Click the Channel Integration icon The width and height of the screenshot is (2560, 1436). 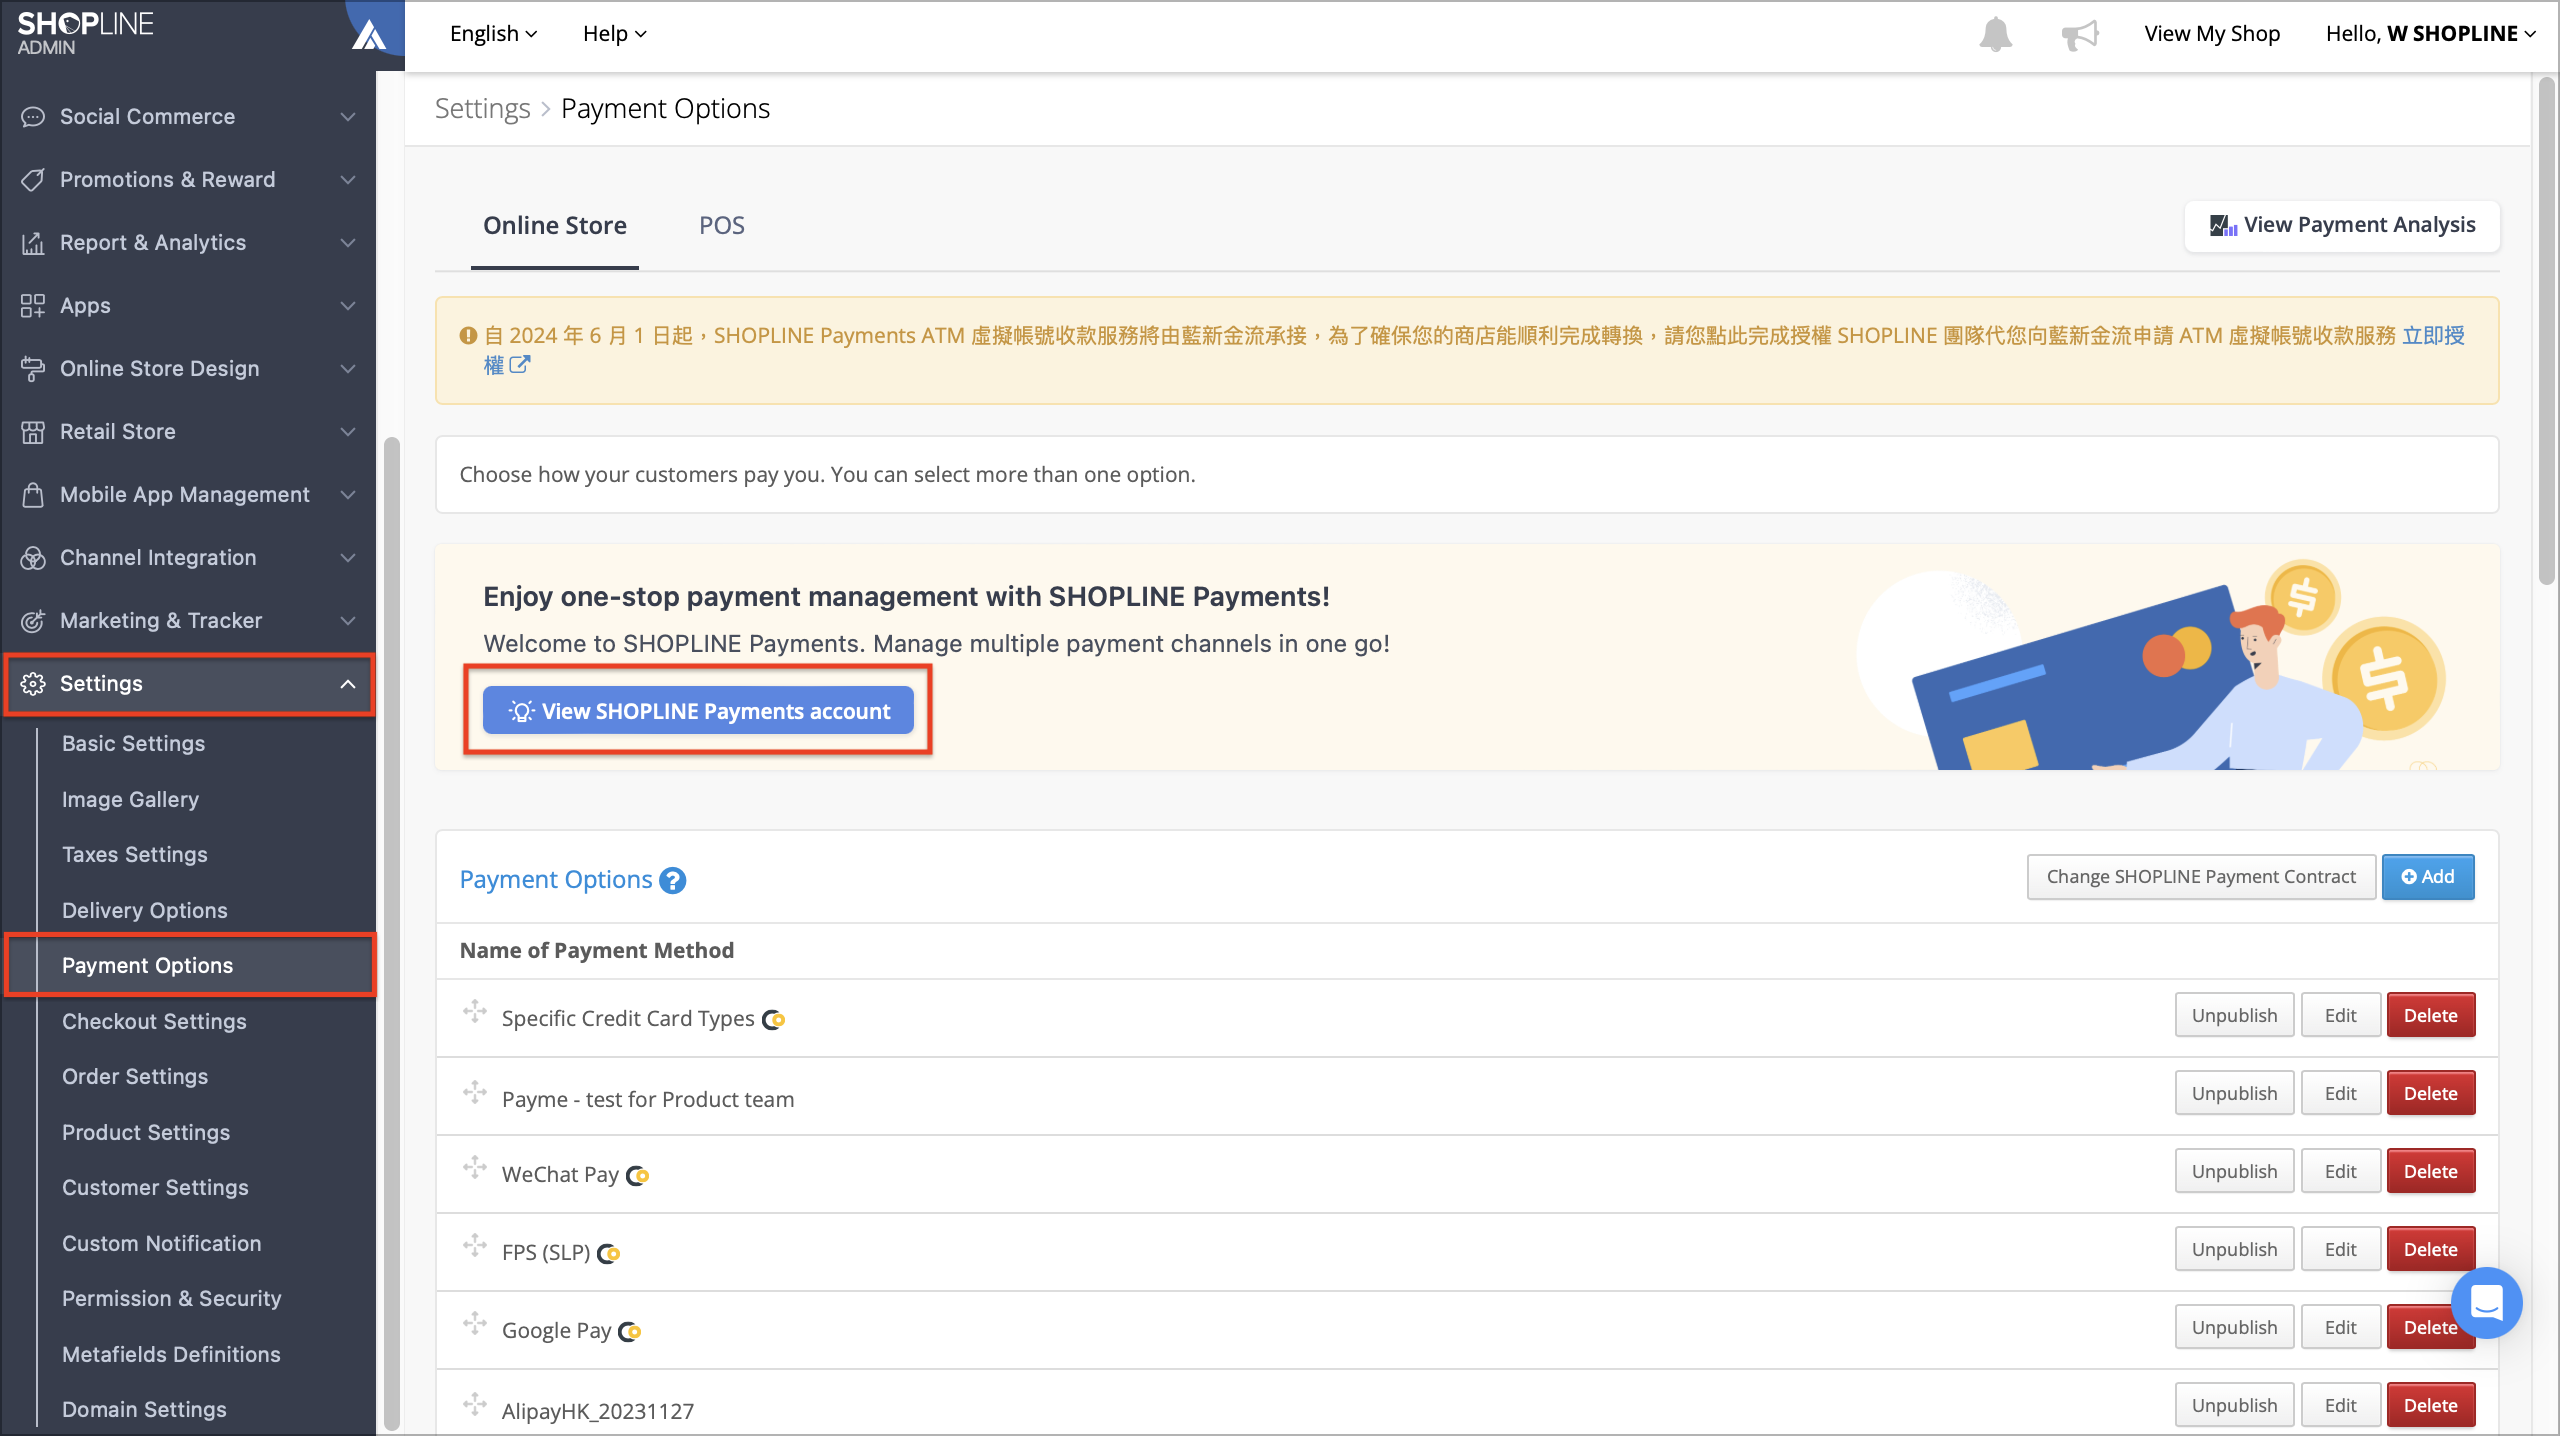point(33,558)
